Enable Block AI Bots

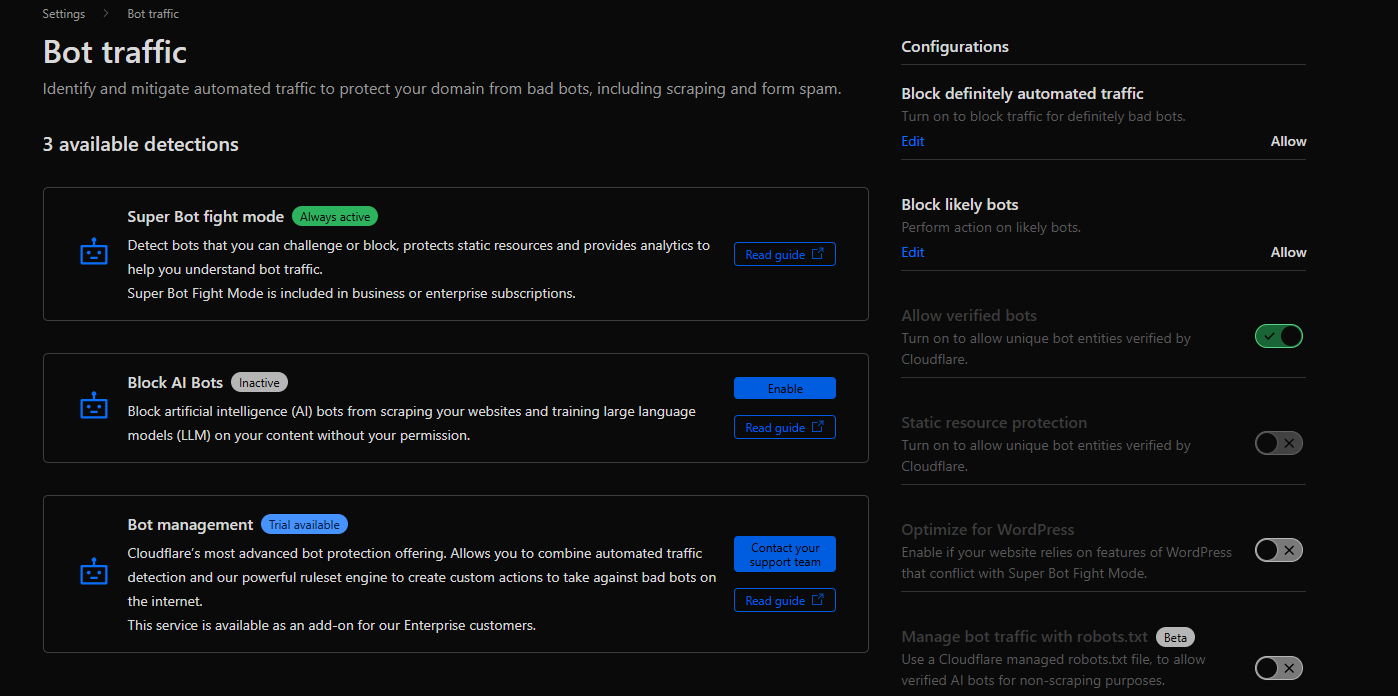[x=784, y=388]
